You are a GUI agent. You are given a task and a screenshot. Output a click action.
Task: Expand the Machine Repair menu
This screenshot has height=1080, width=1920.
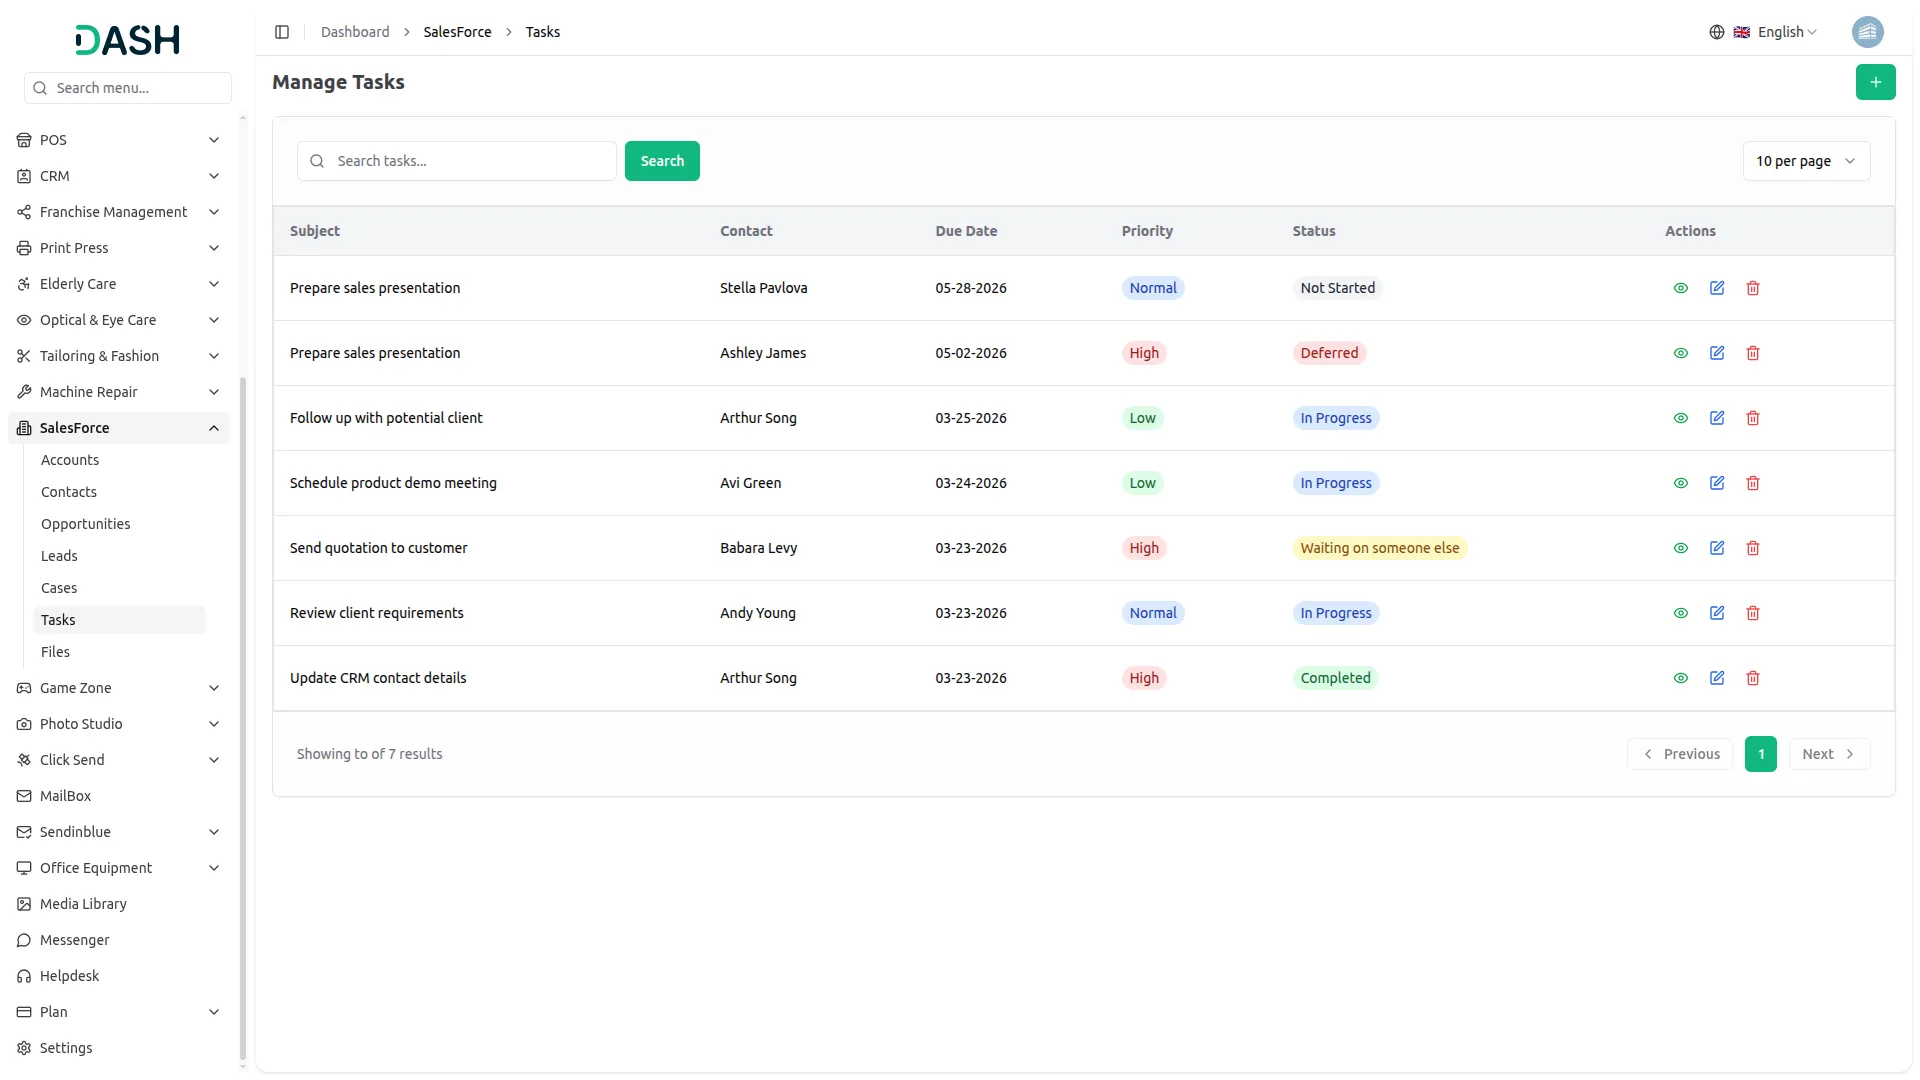(x=118, y=392)
